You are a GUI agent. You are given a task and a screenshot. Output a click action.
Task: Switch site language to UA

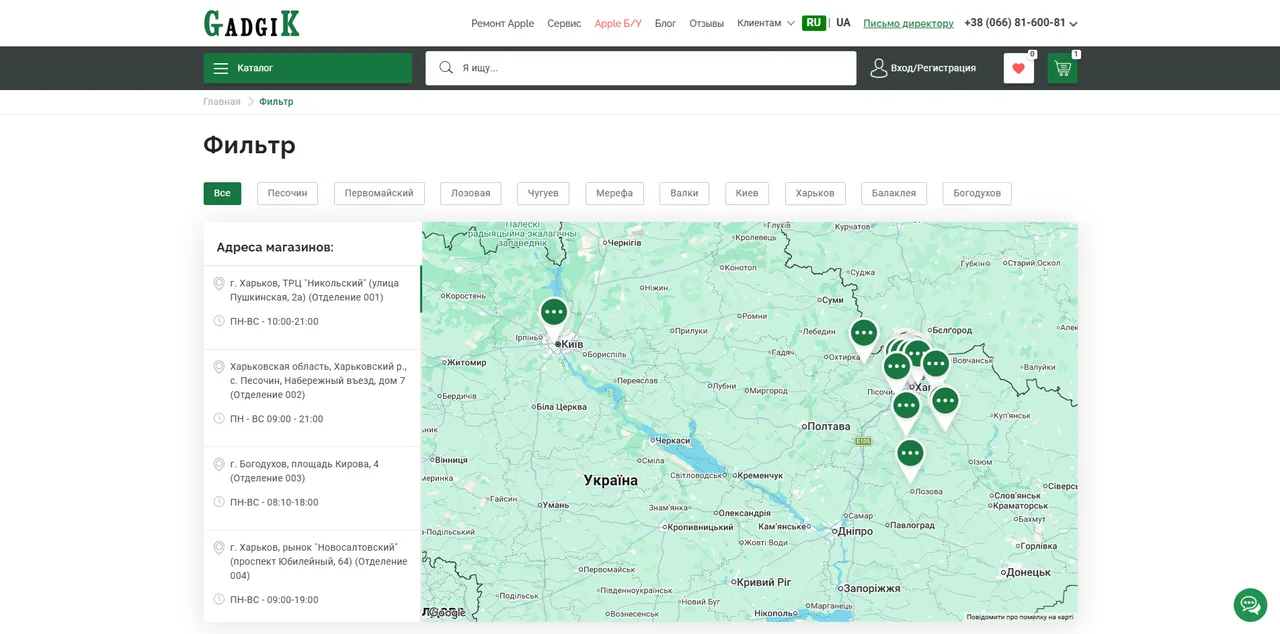tap(843, 23)
